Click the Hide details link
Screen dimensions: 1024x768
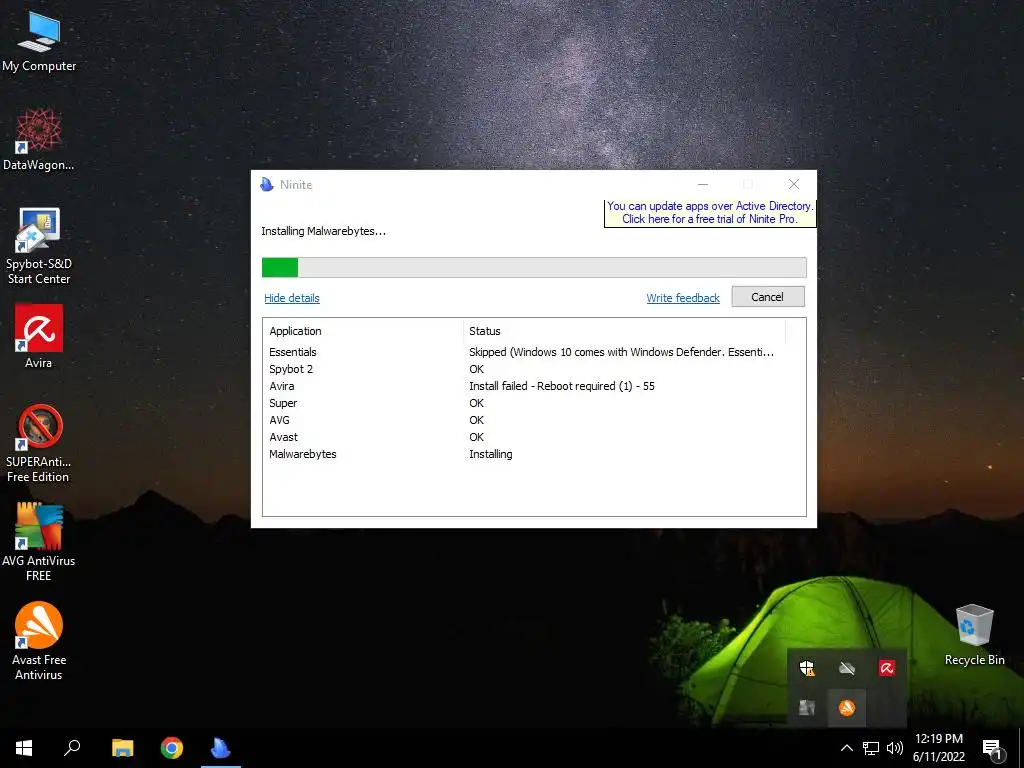point(292,298)
